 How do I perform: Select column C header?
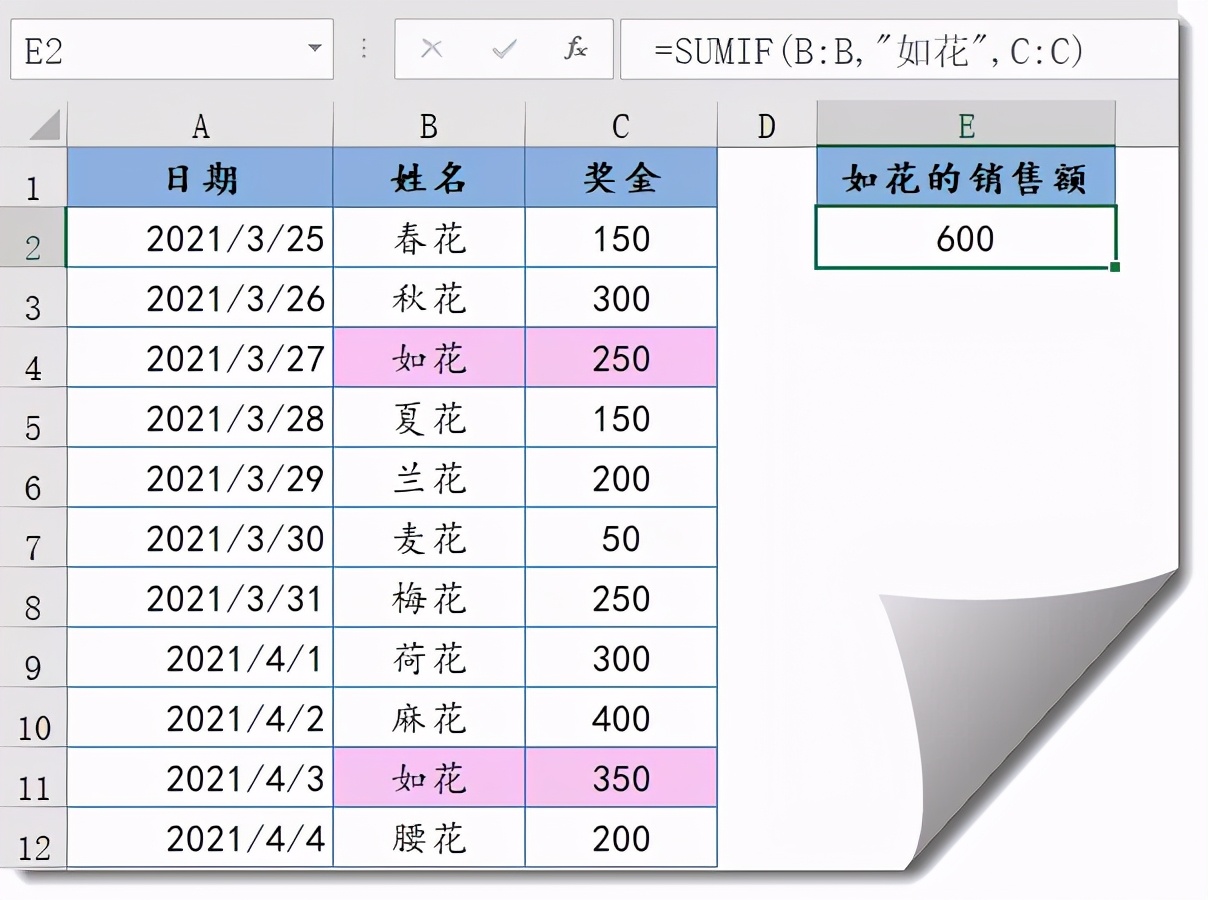click(x=620, y=126)
